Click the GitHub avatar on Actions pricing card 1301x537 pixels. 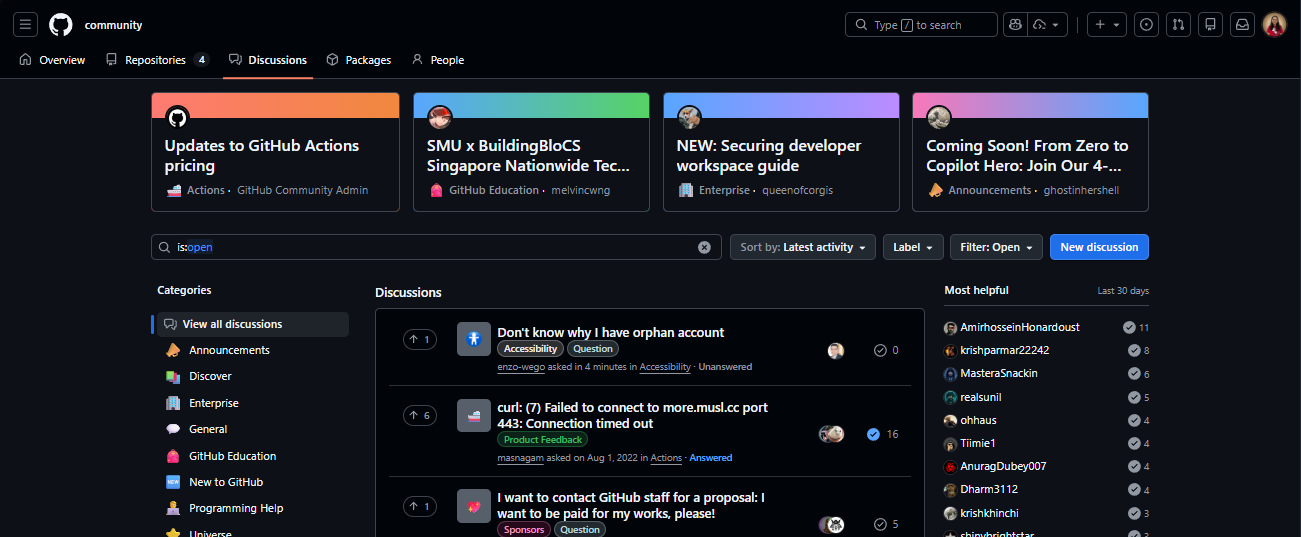pyautogui.click(x=177, y=118)
